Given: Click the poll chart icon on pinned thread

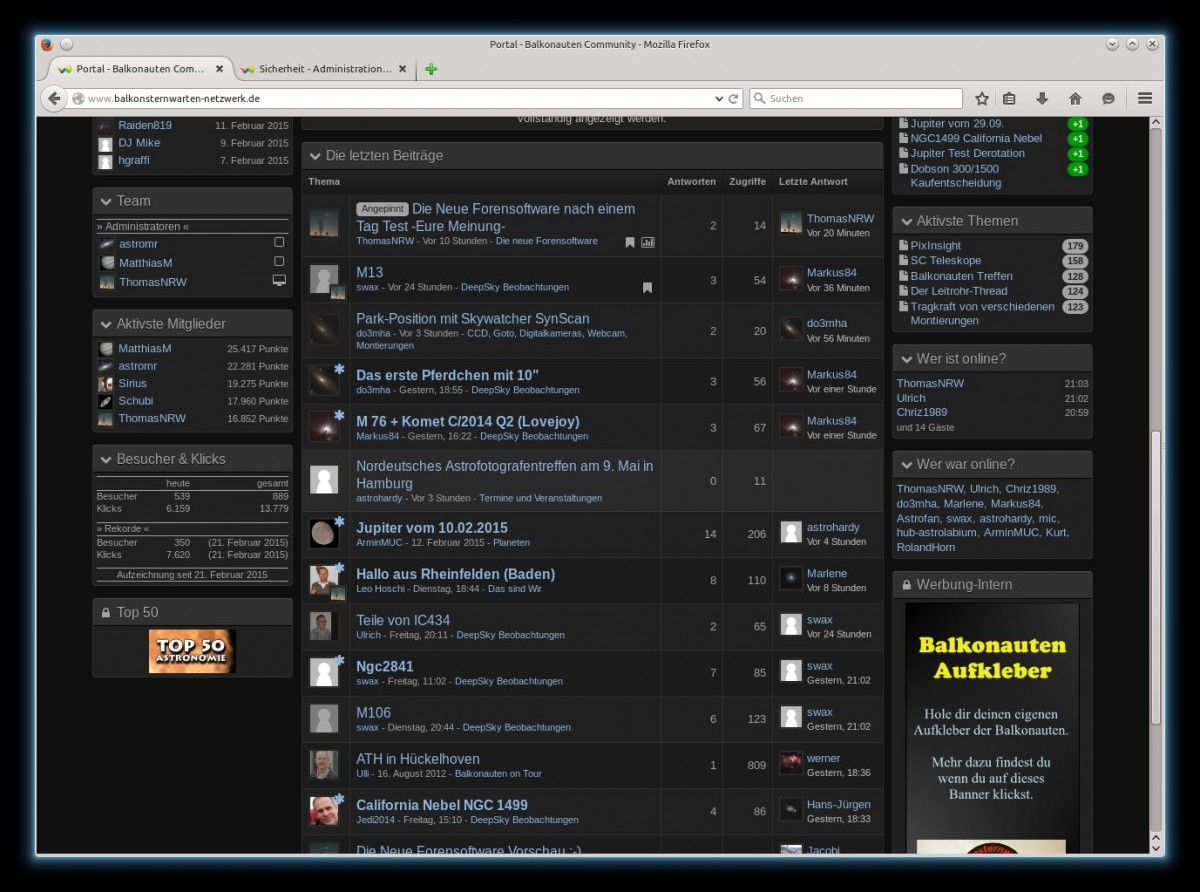Looking at the screenshot, I should [x=647, y=242].
